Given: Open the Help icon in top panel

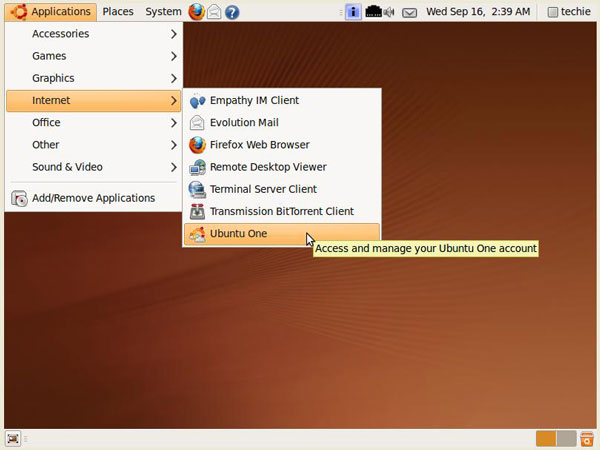Looking at the screenshot, I should tap(232, 12).
